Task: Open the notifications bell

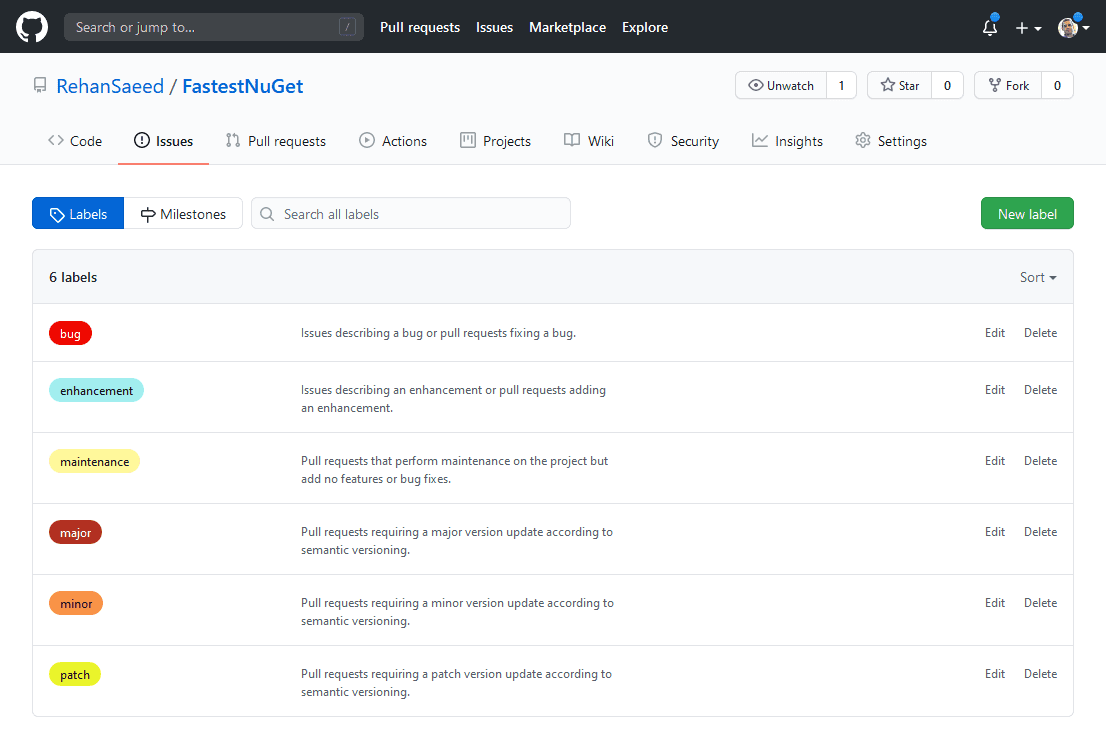Action: click(x=990, y=28)
